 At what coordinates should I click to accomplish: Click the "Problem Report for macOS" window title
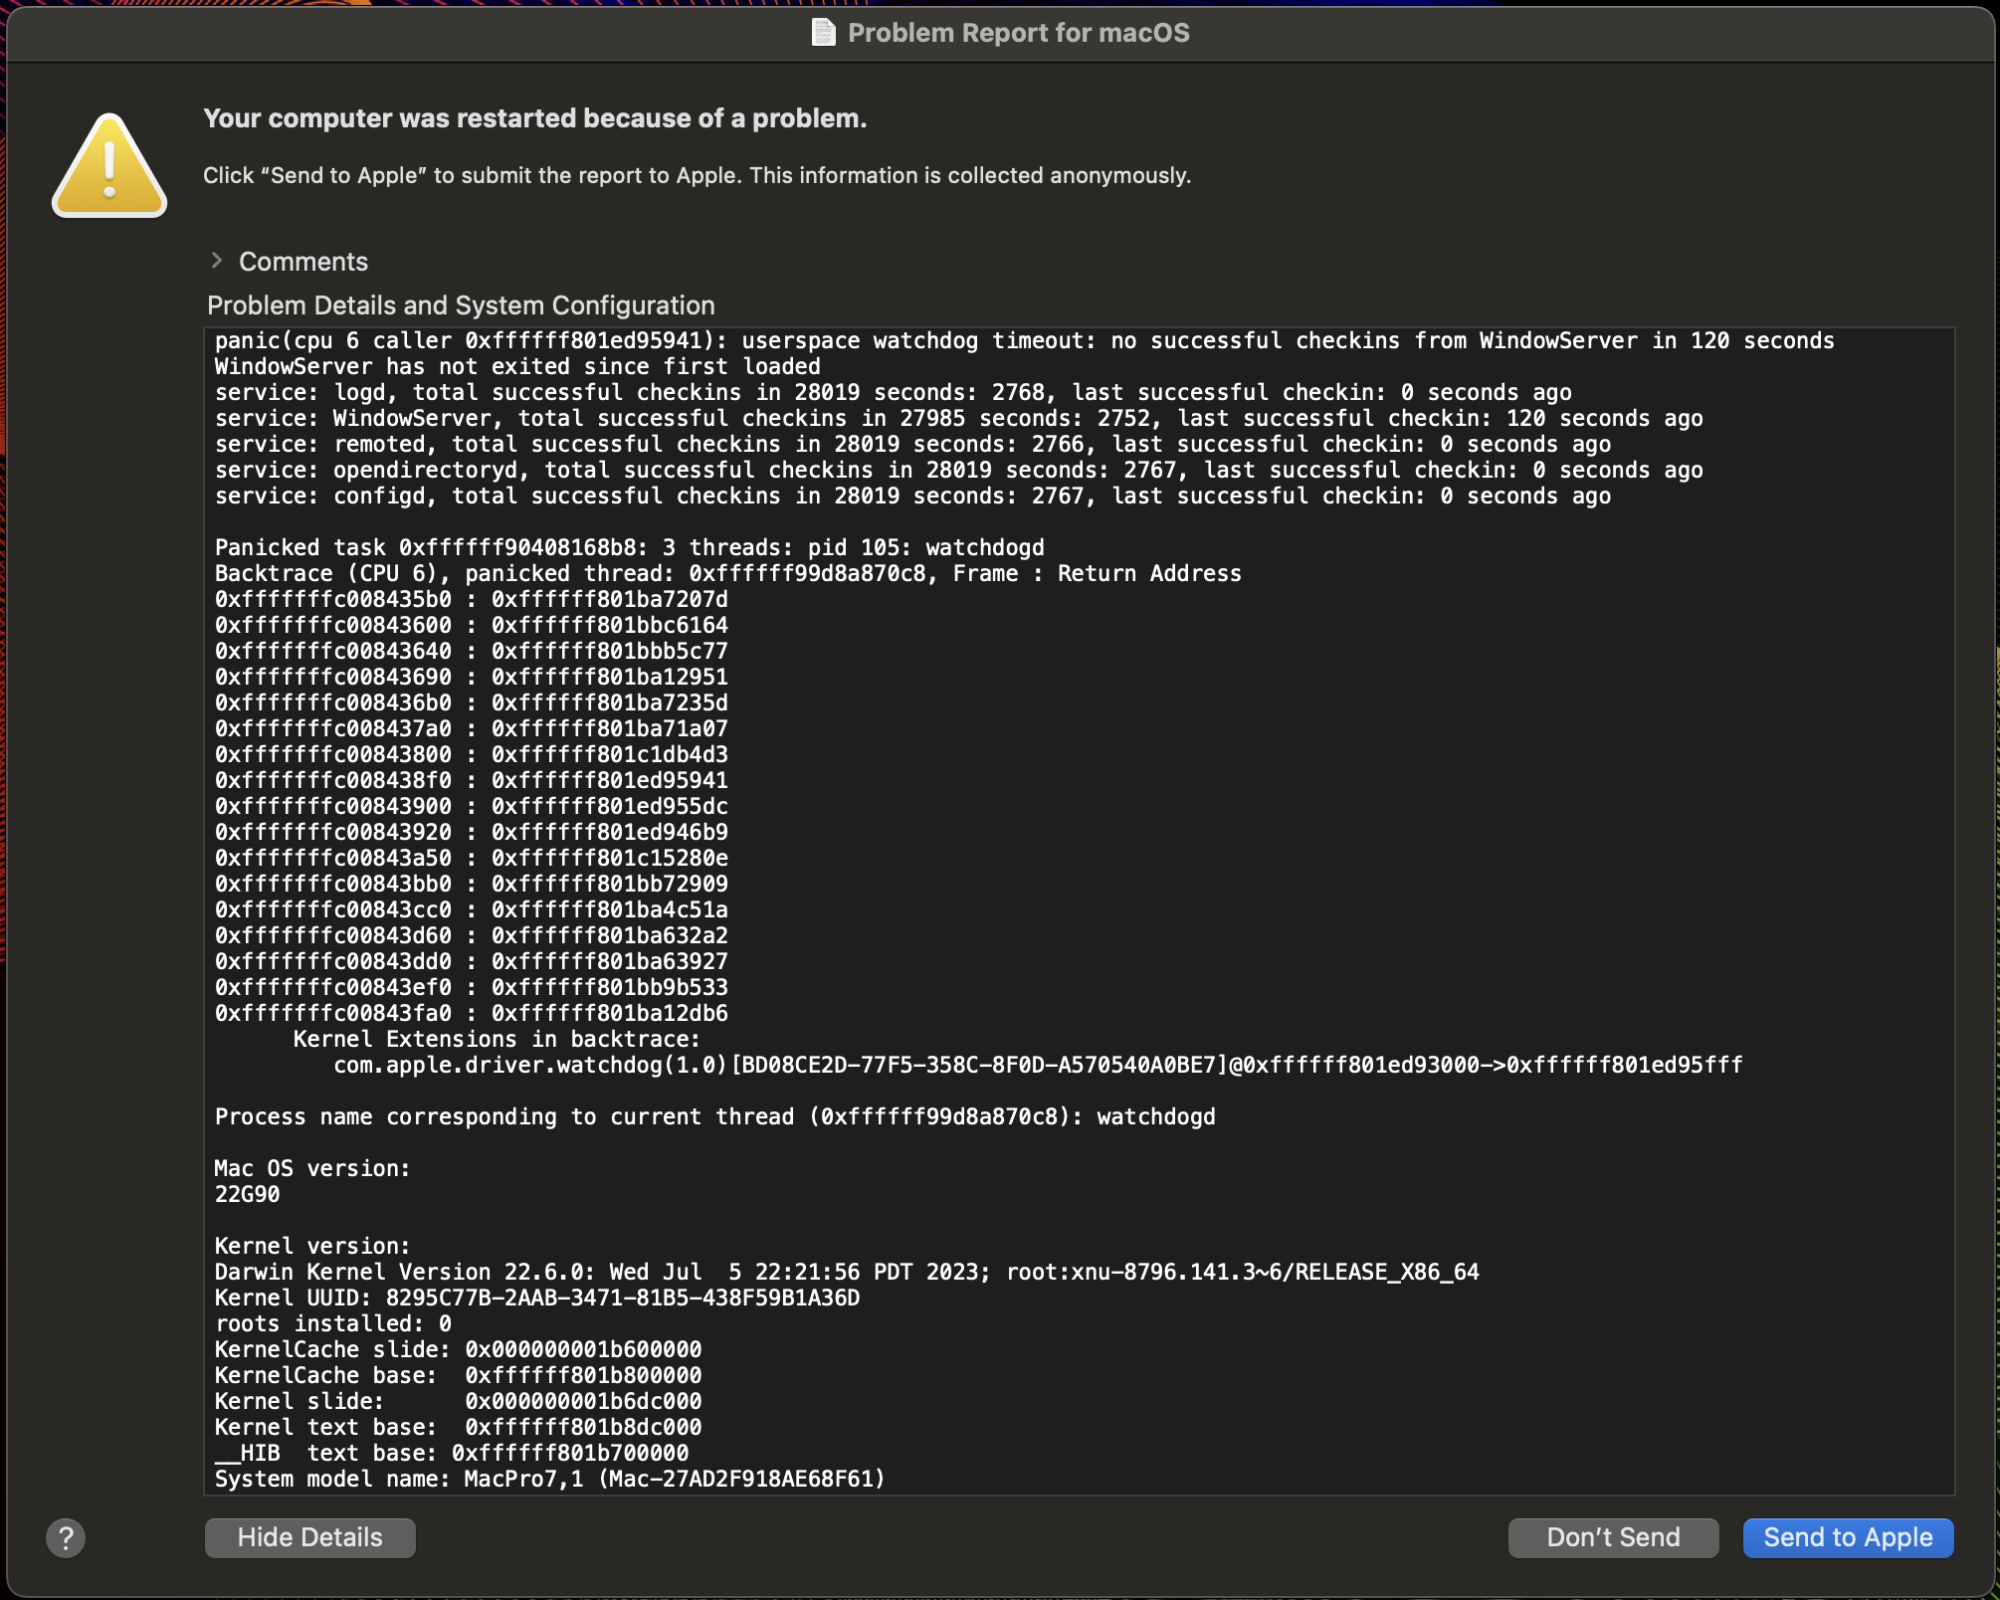click(x=1018, y=33)
